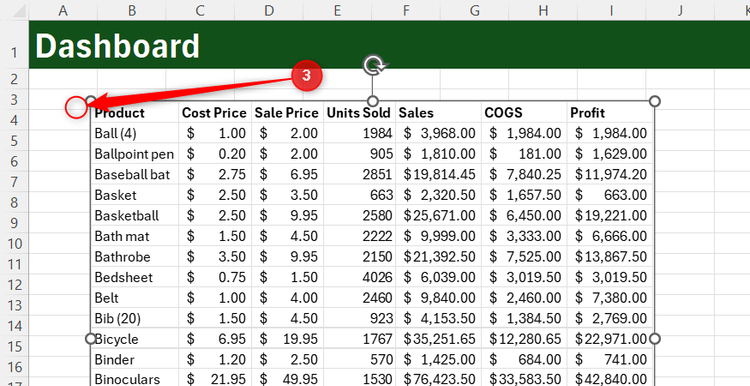Viewport: 750px width, 386px height.
Task: Click the left-middle resize handle beside Bicycle
Action: point(90,339)
